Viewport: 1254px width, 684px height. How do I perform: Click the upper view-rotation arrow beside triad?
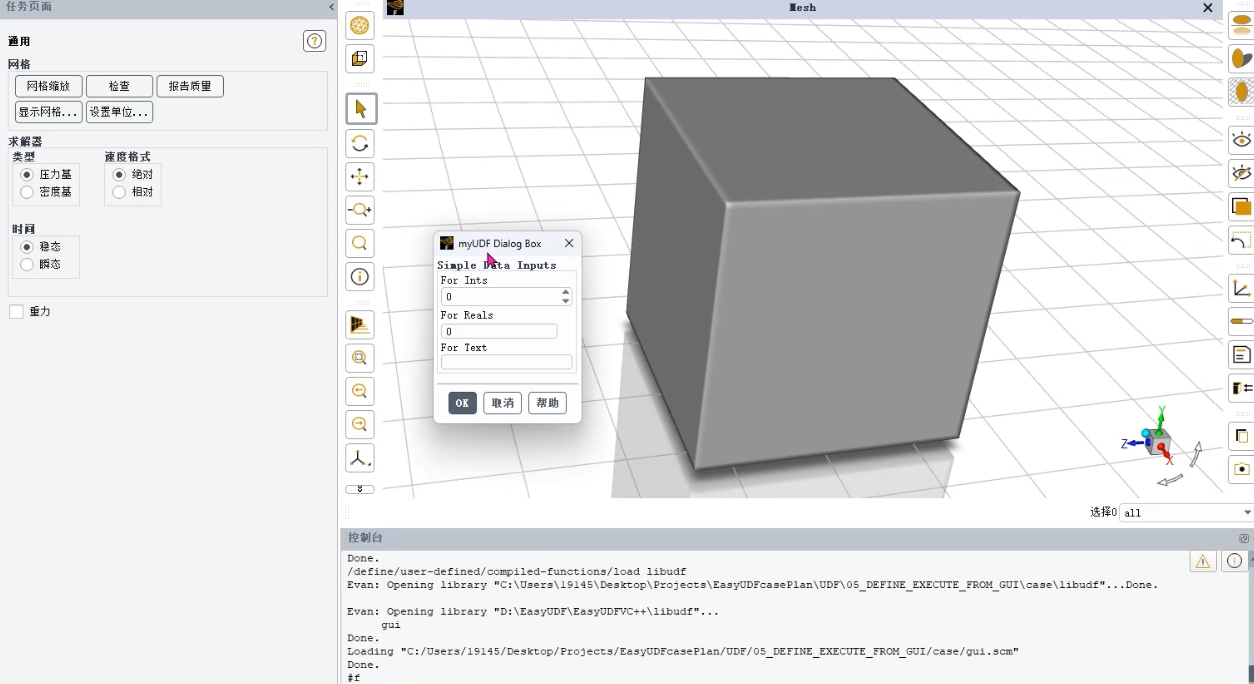pyautogui.click(x=1196, y=453)
